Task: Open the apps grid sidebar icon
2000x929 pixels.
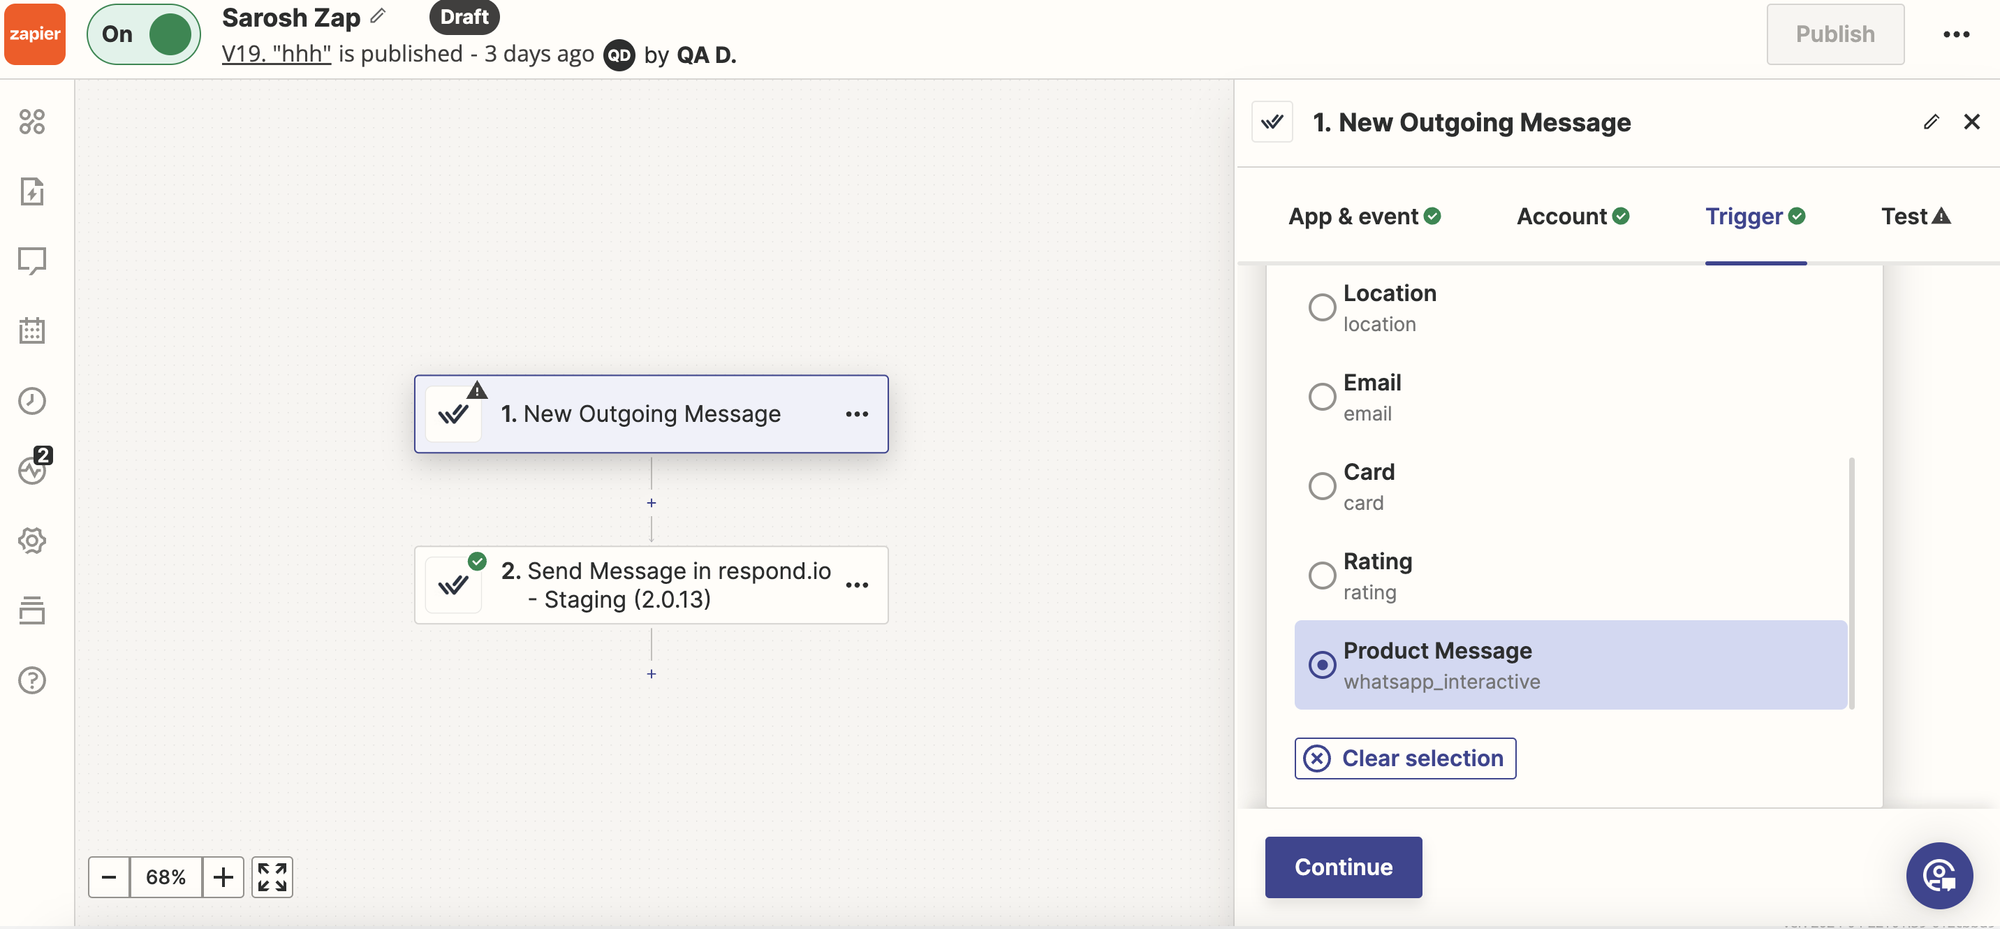Action: click(x=32, y=122)
